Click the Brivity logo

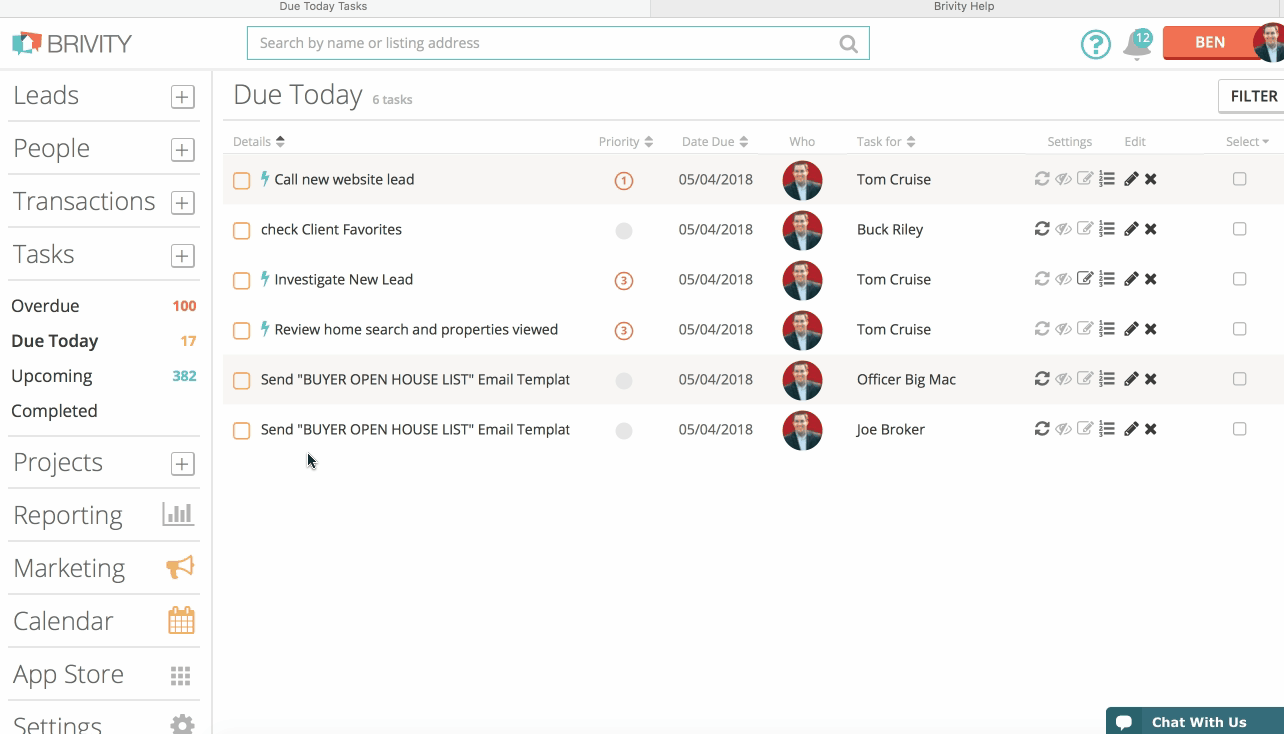(x=72, y=43)
